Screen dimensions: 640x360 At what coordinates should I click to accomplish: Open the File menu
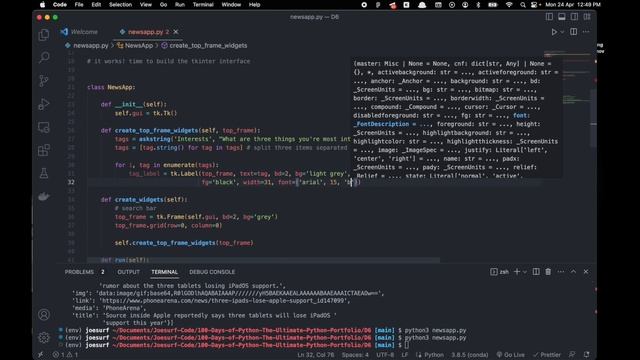pos(79,5)
